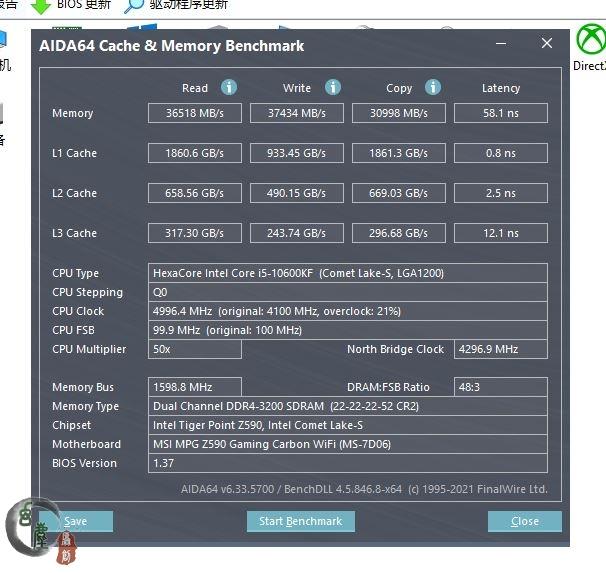Select L2 Cache write 490.15 GB/s
This screenshot has width=606, height=573.
[297, 193]
